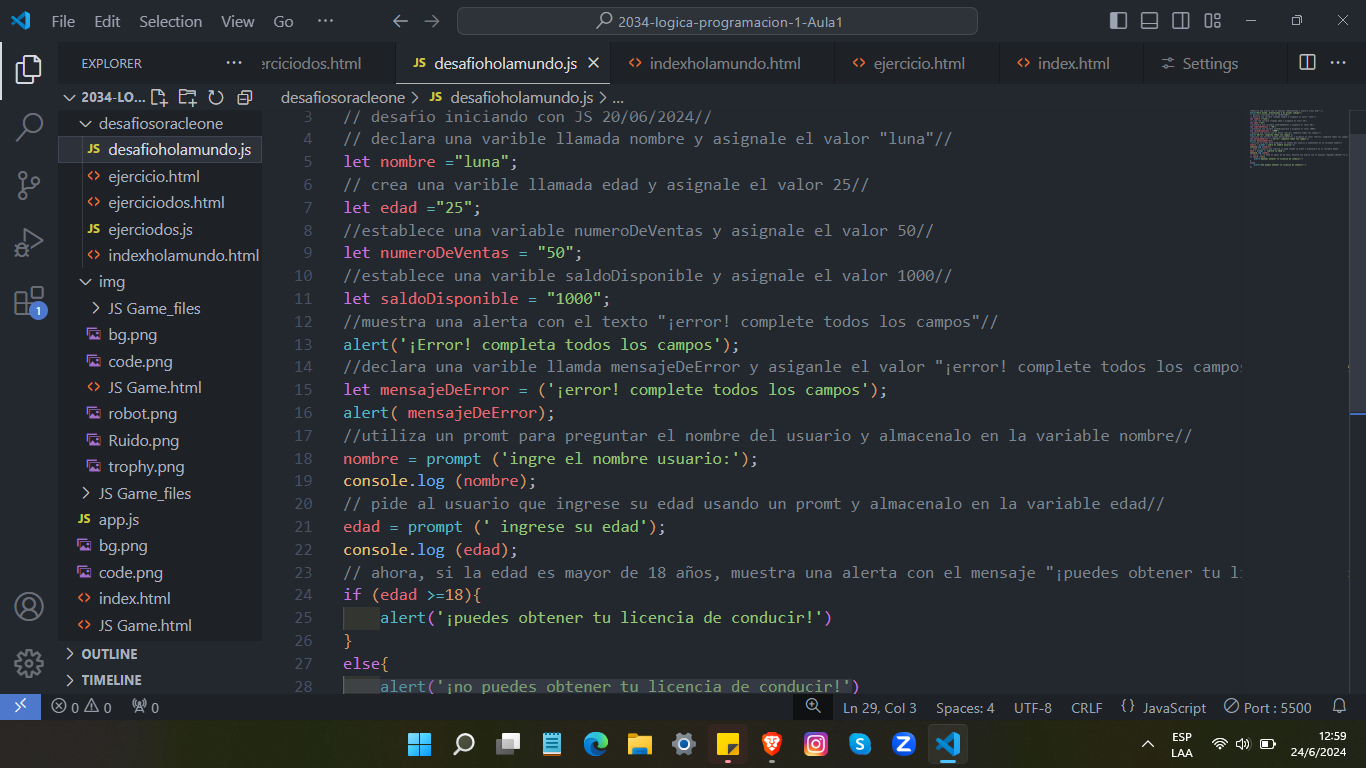Collapse the desafiosoracleone folder

[x=160, y=124]
